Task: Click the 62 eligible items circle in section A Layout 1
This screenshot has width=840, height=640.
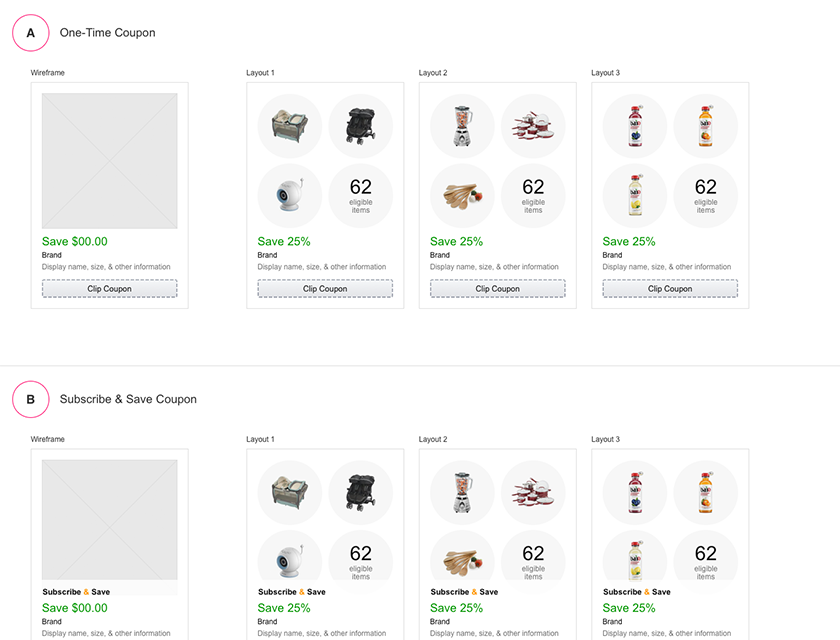Action: (x=361, y=195)
